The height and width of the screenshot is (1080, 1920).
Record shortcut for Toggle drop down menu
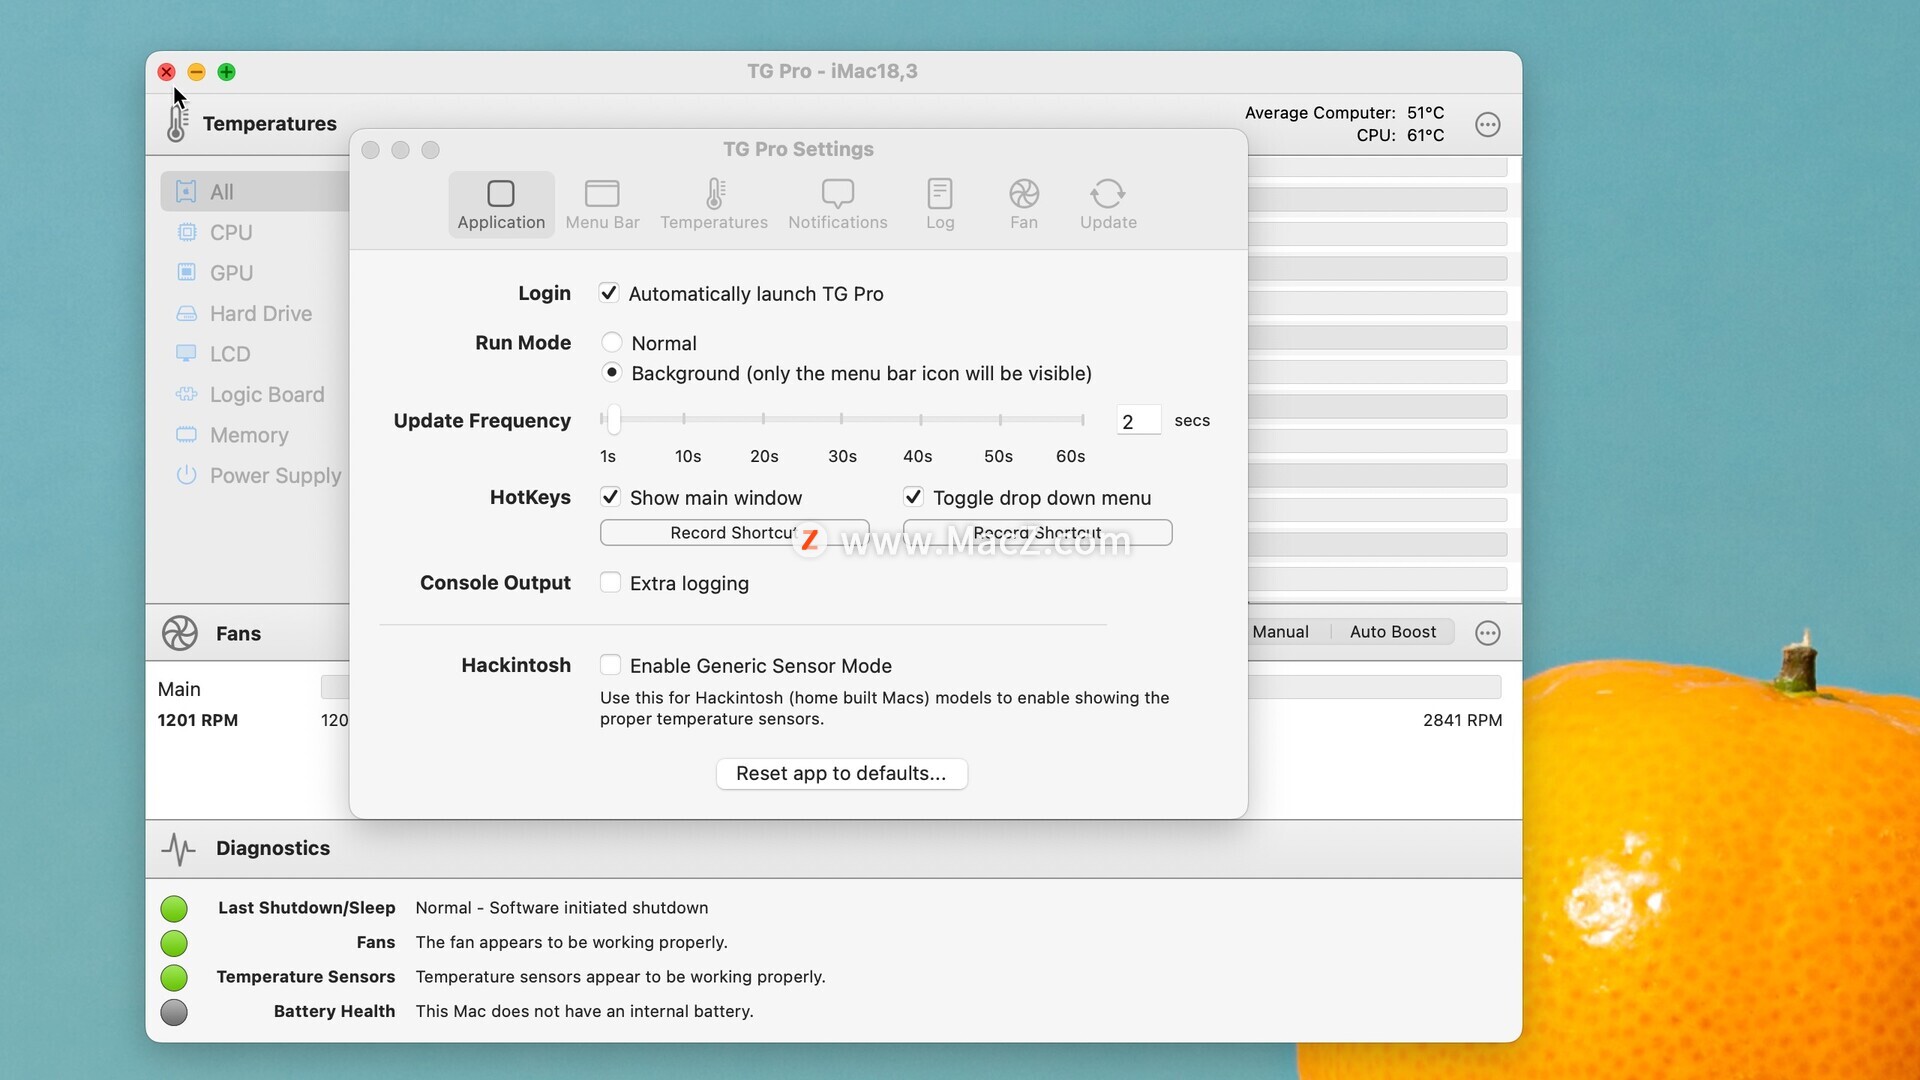click(x=1037, y=532)
